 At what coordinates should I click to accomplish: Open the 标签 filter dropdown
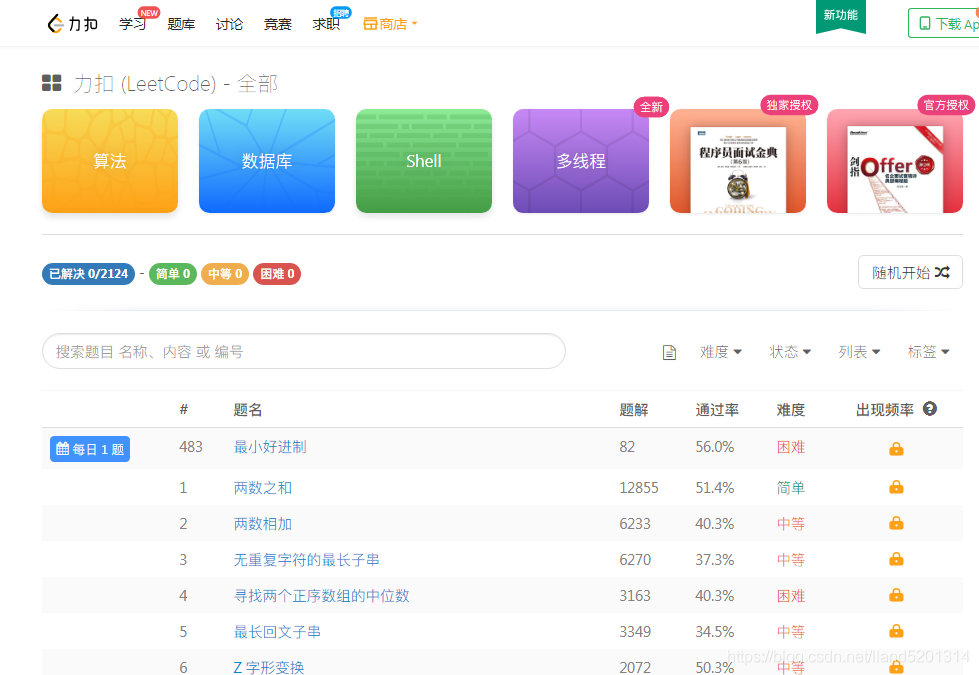928,352
